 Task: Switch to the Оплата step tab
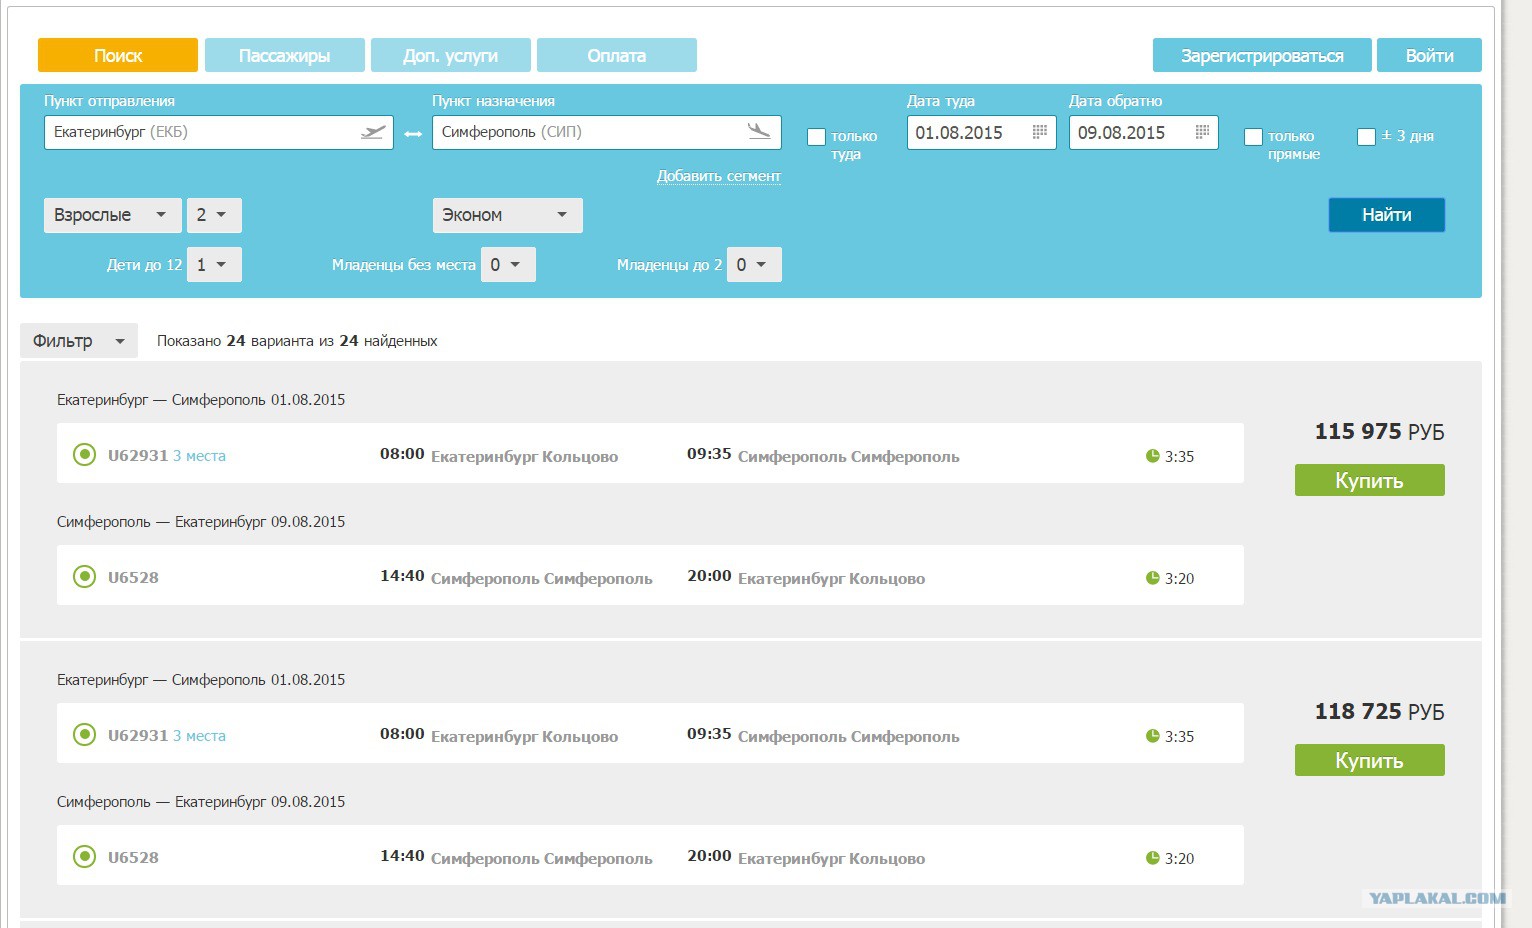point(617,55)
